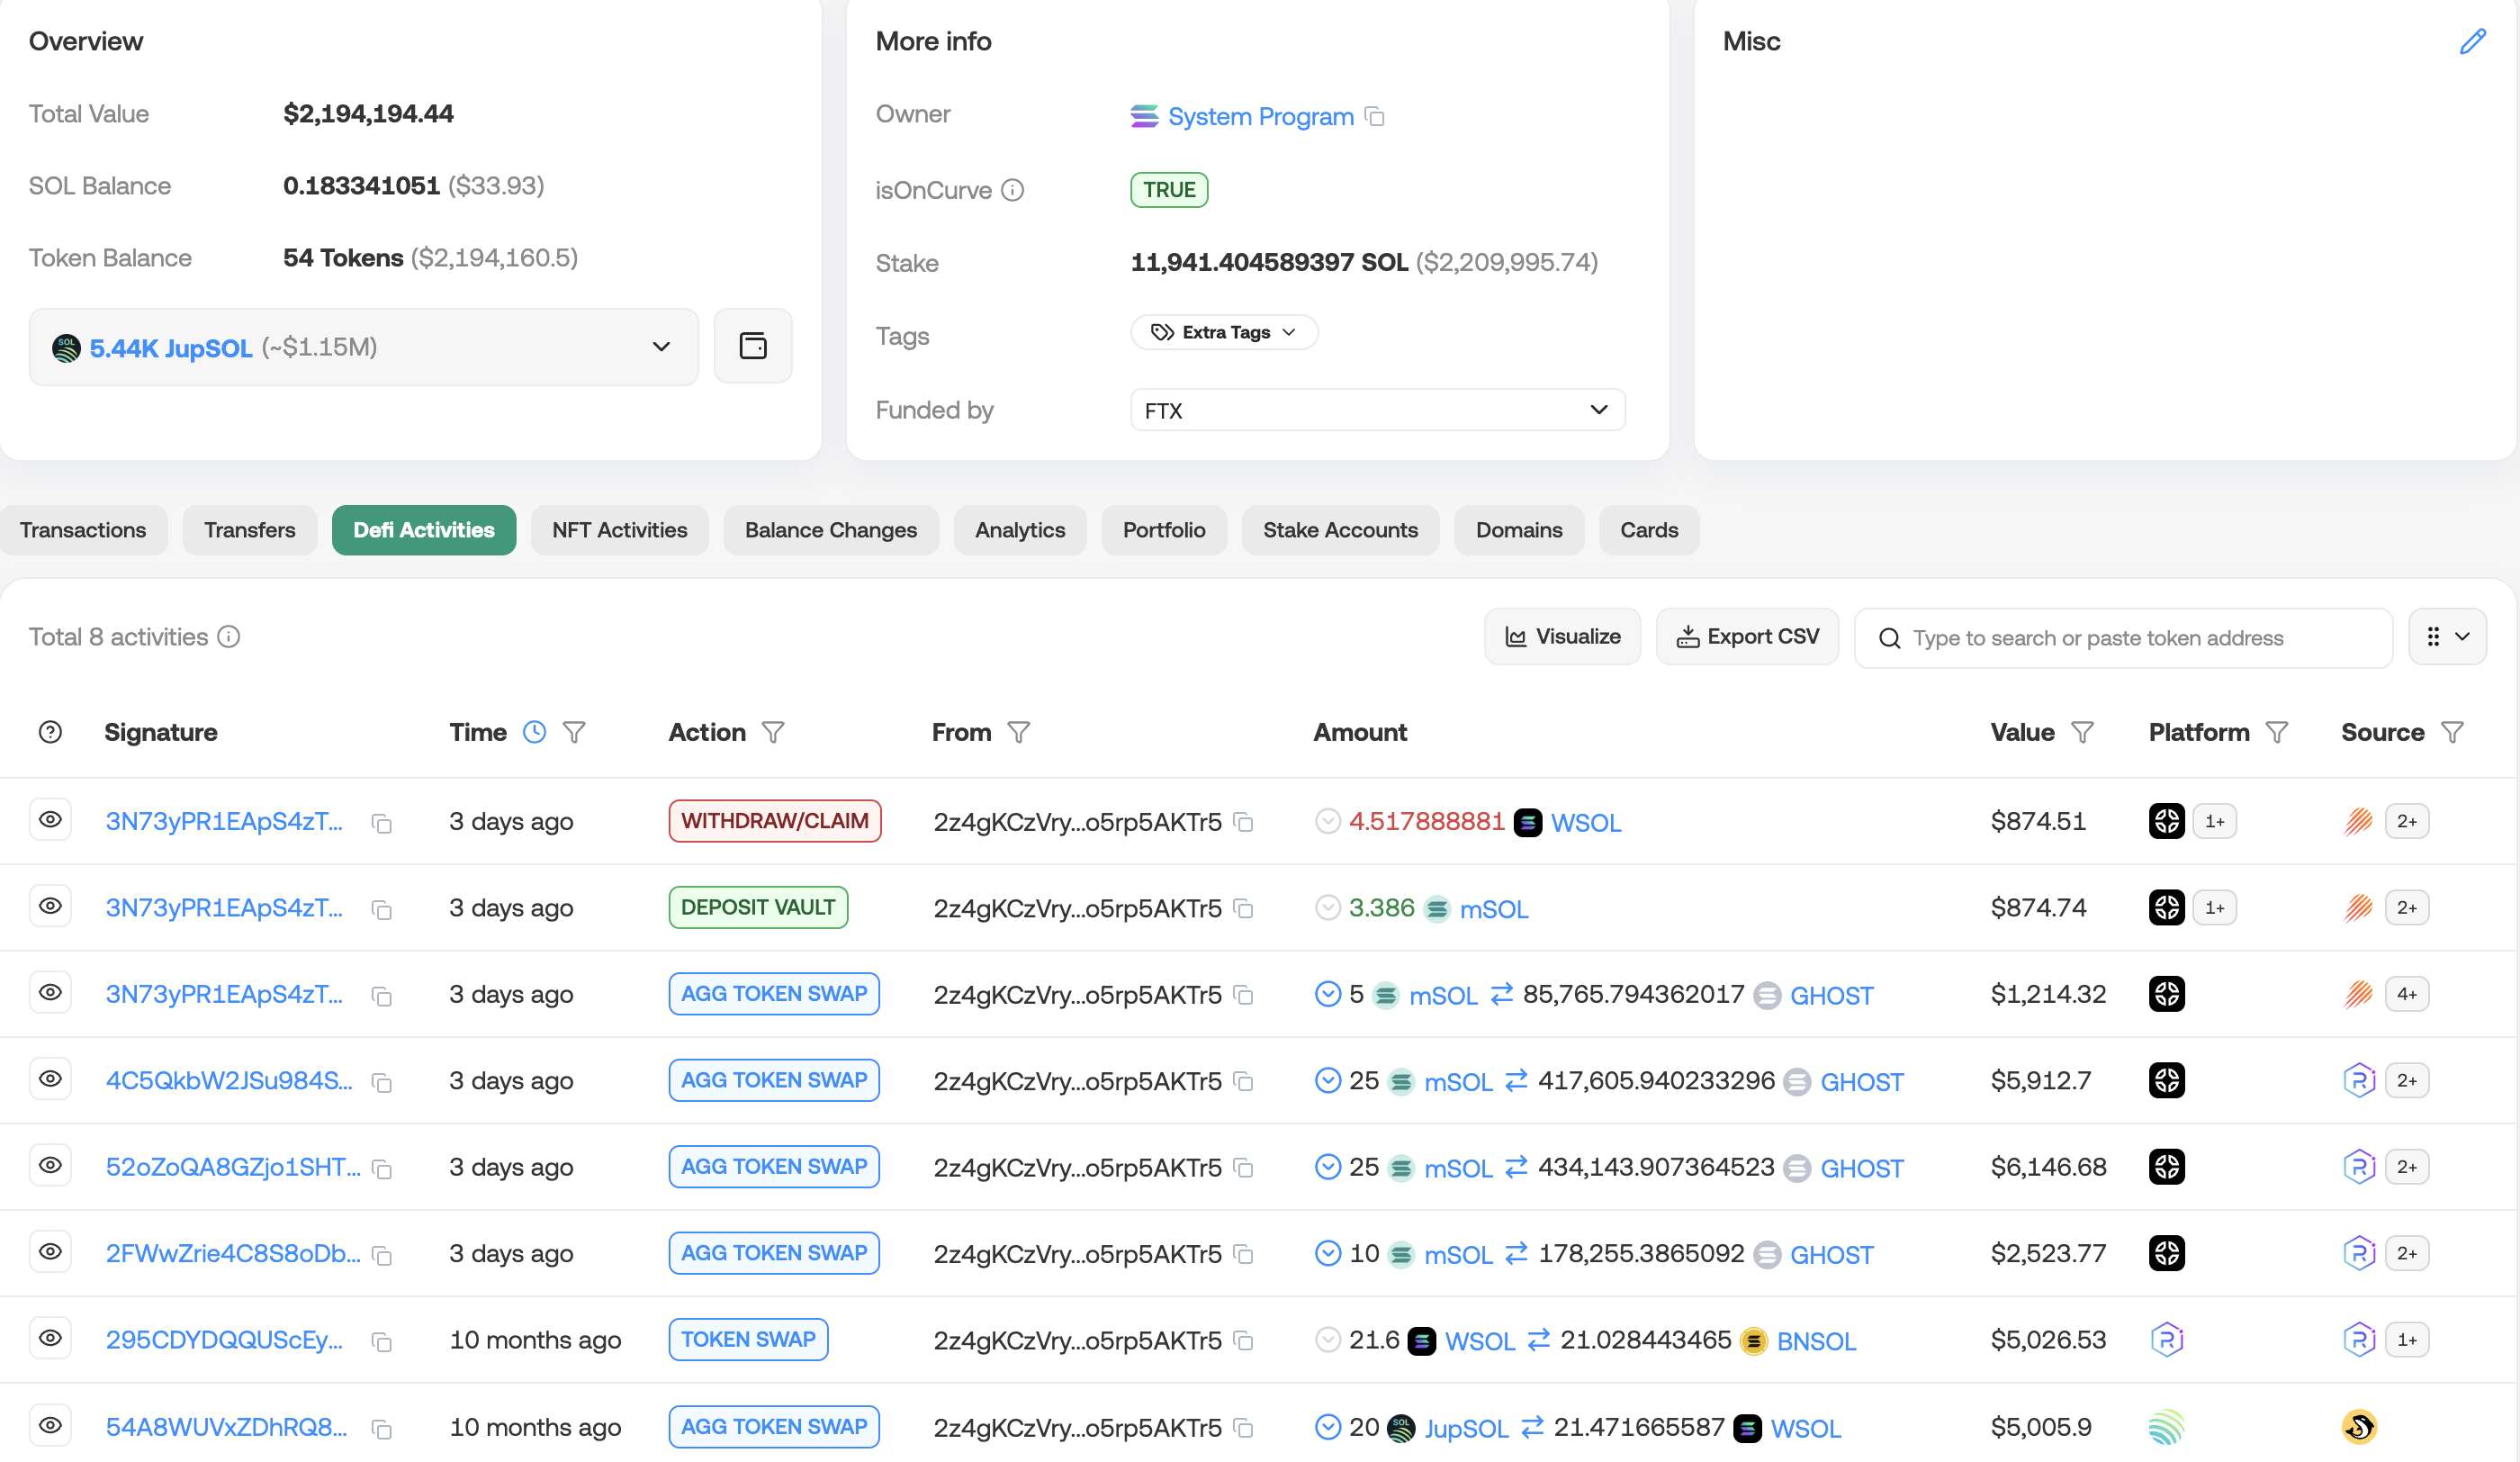Toggle eye icon on 4C5QkbW2JSu984S row
The width and height of the screenshot is (2520, 1462).
[50, 1079]
